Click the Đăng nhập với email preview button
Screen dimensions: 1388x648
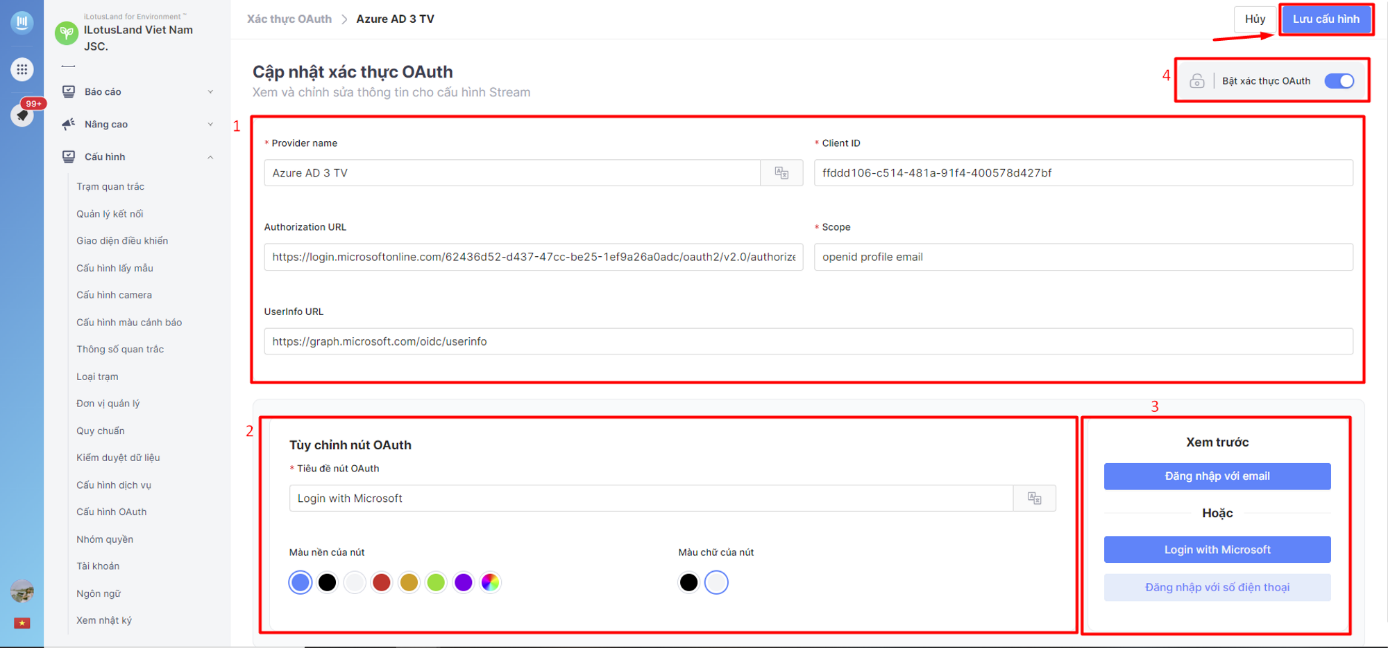(1217, 476)
